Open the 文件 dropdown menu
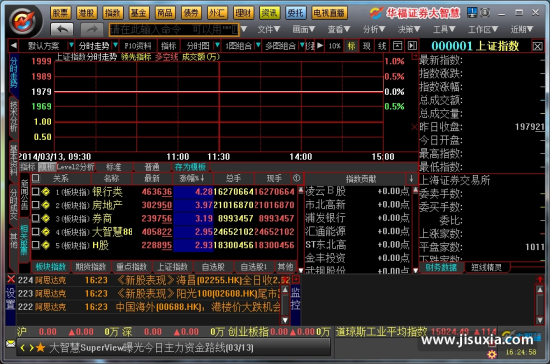The image size is (550, 364). 269,29
